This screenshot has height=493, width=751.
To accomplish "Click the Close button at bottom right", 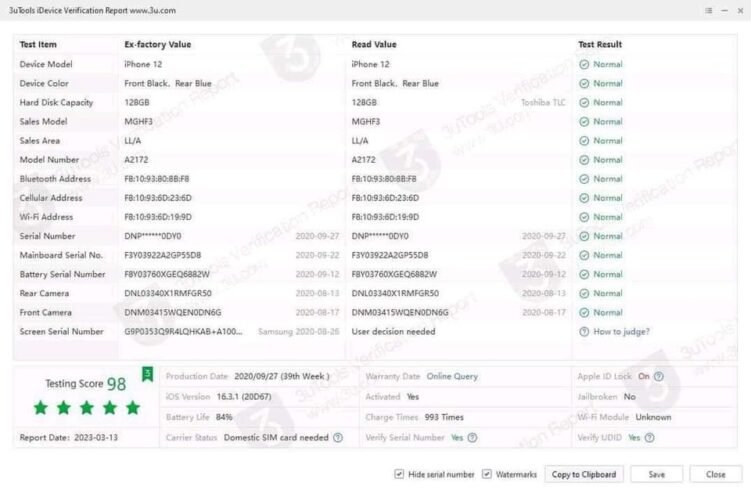I will (715, 474).
